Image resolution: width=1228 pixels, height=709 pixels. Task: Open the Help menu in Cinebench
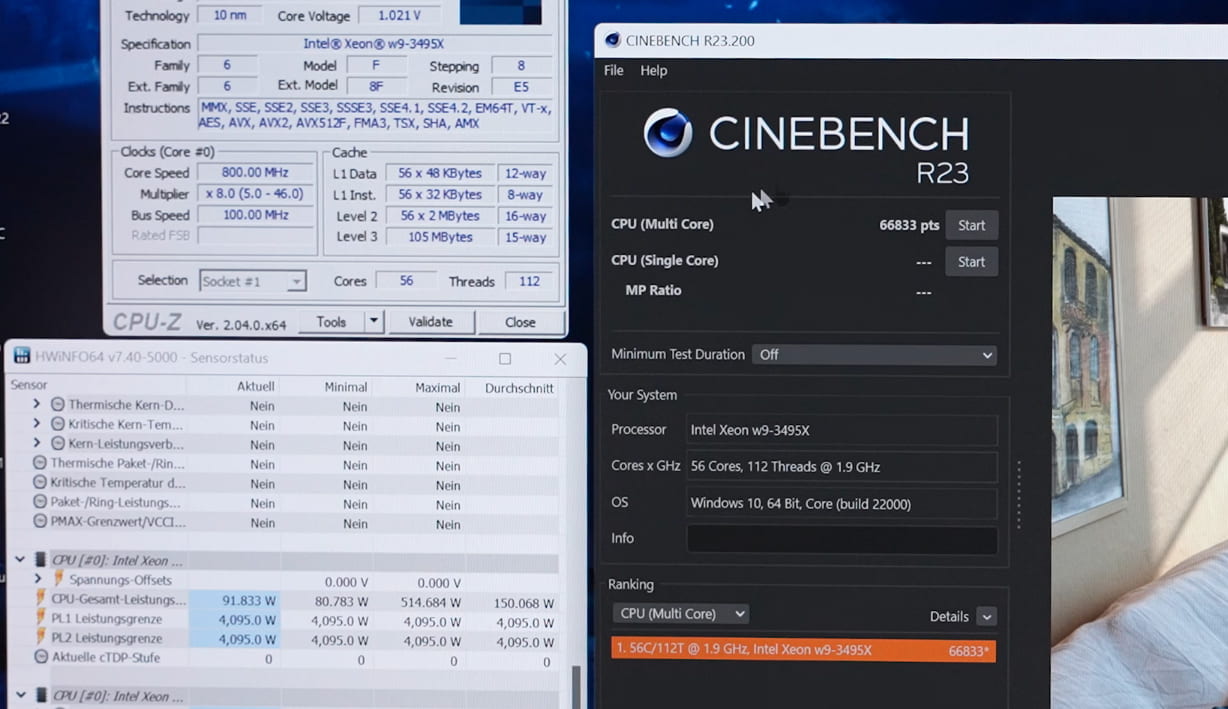(x=654, y=70)
